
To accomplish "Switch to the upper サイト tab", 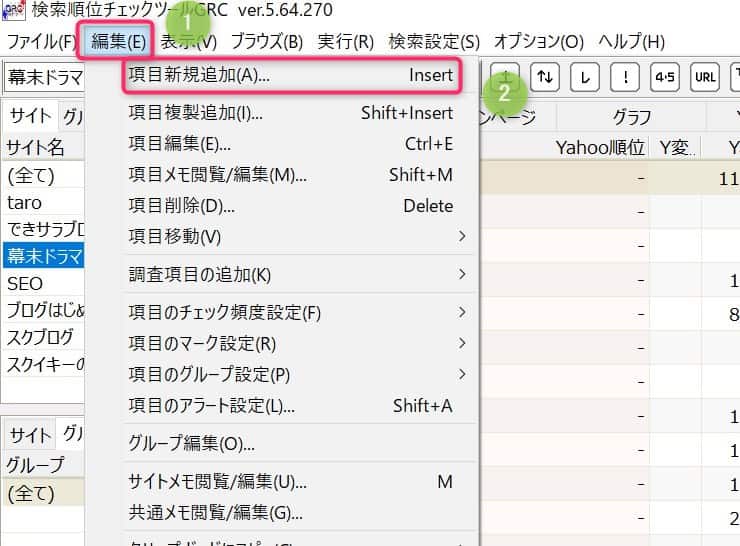I will click(30, 116).
